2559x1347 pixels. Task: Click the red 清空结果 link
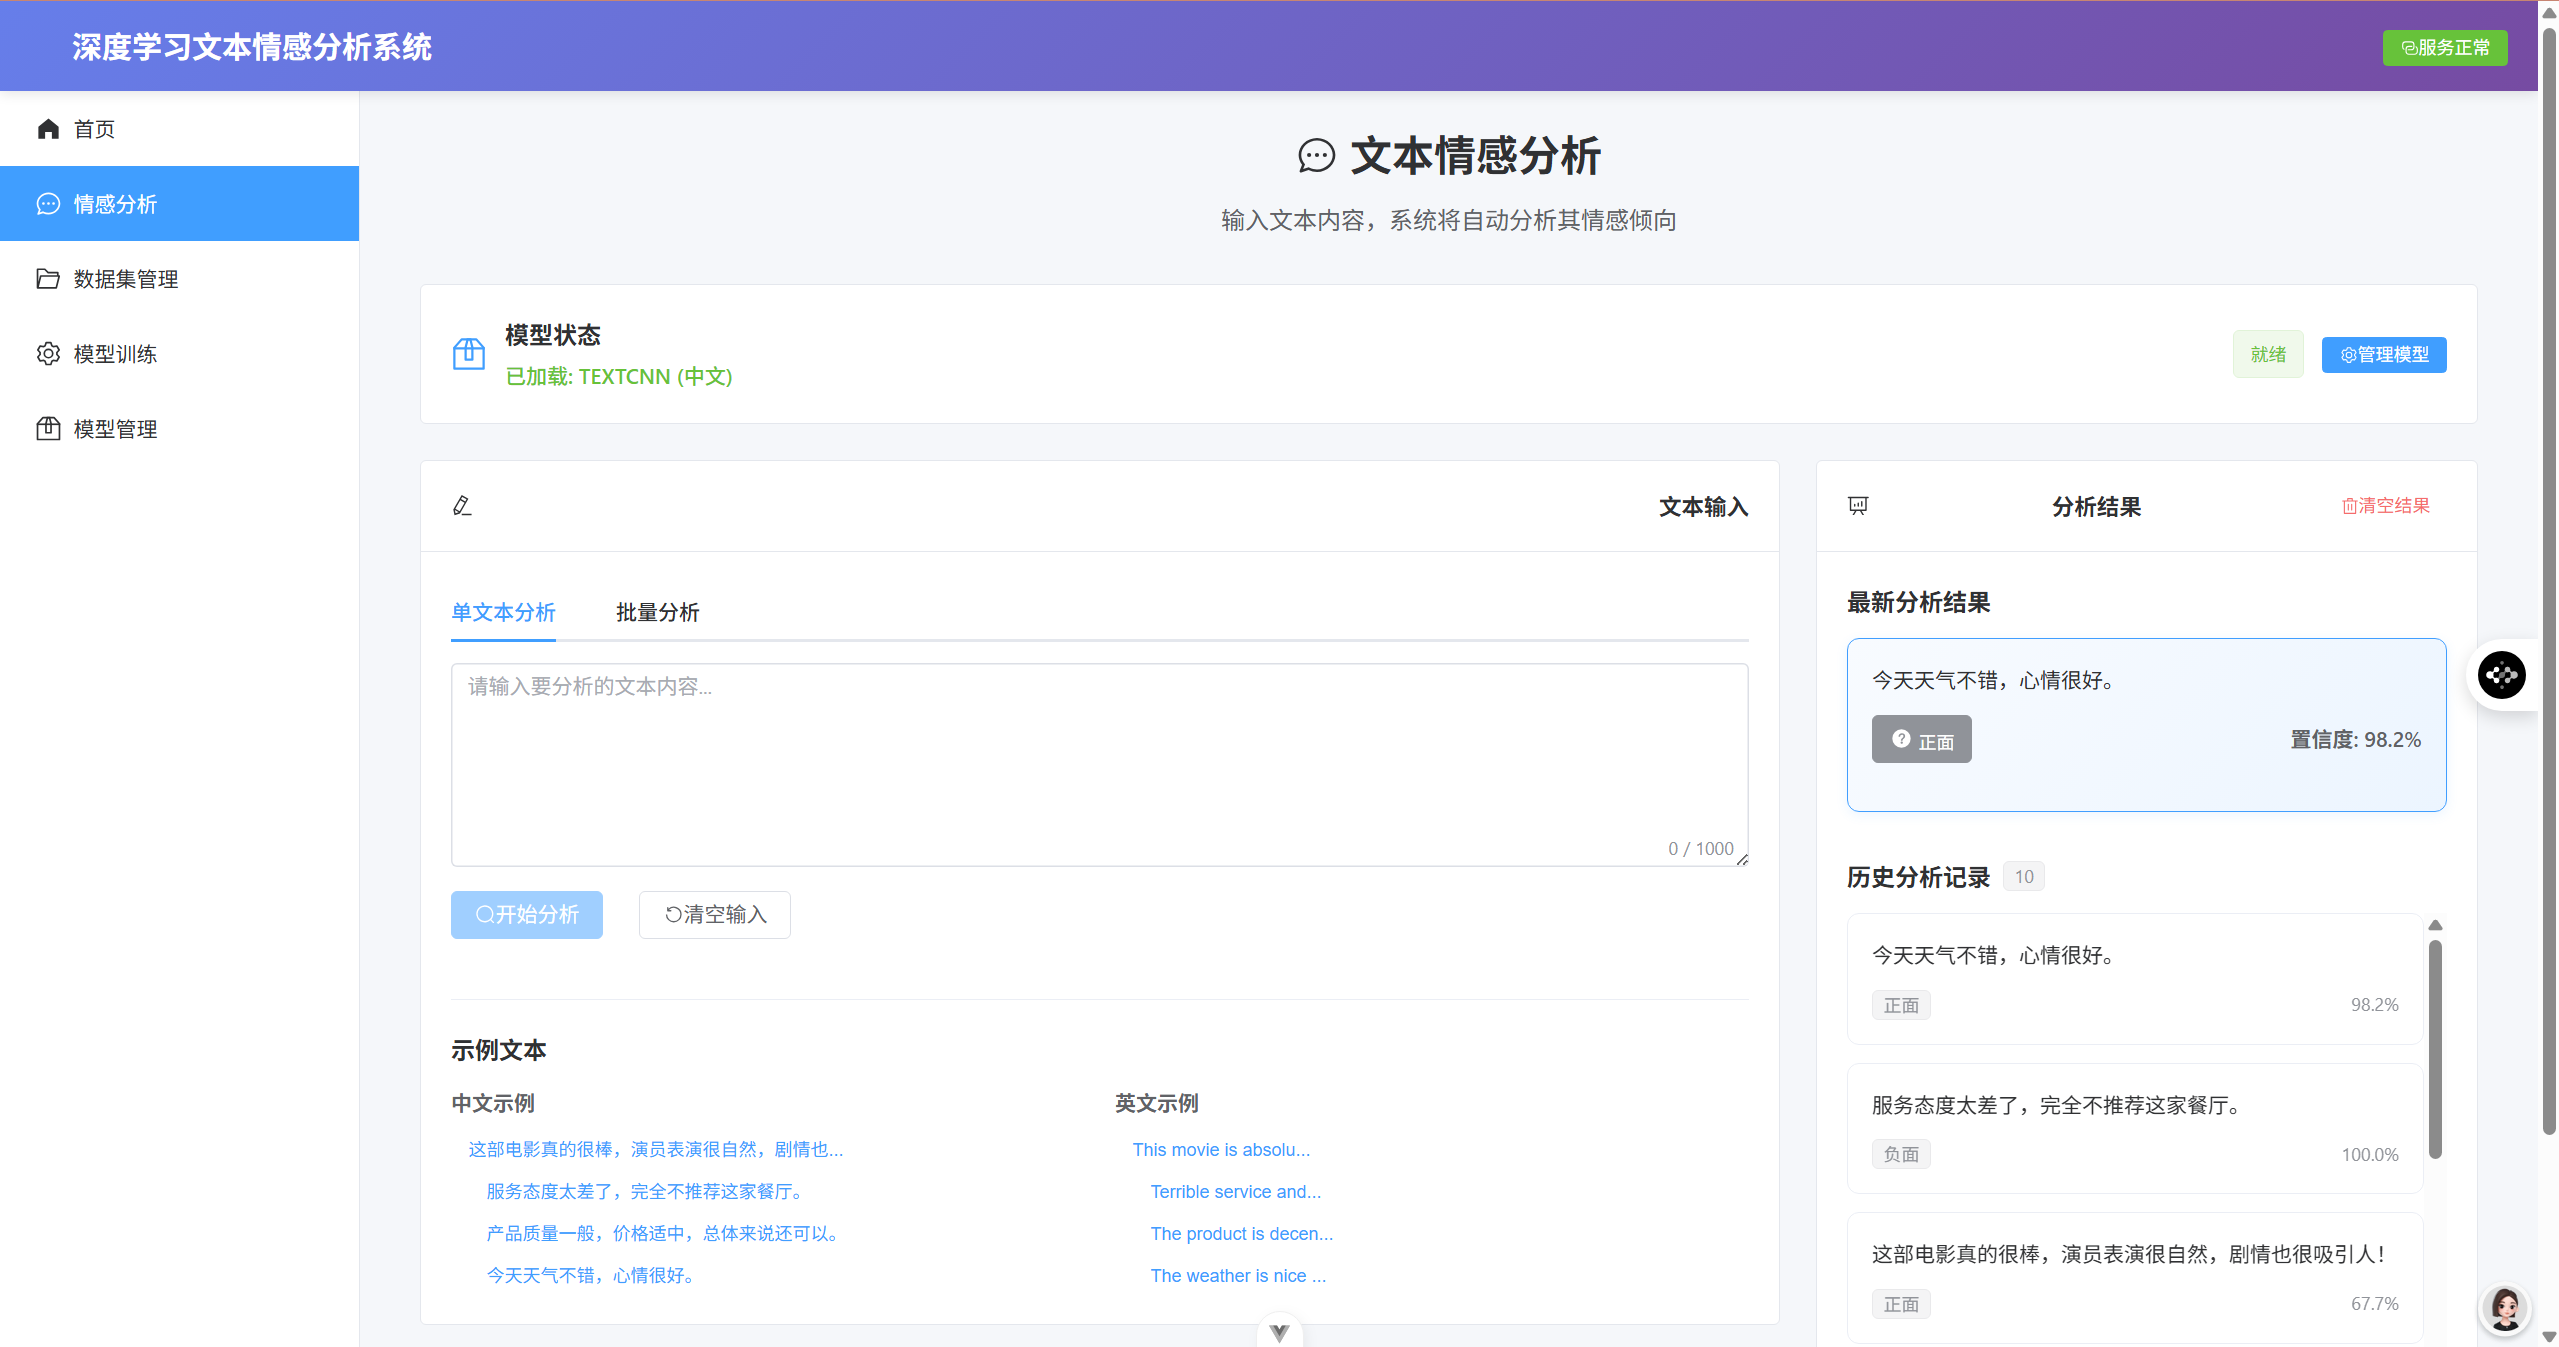coord(2385,506)
